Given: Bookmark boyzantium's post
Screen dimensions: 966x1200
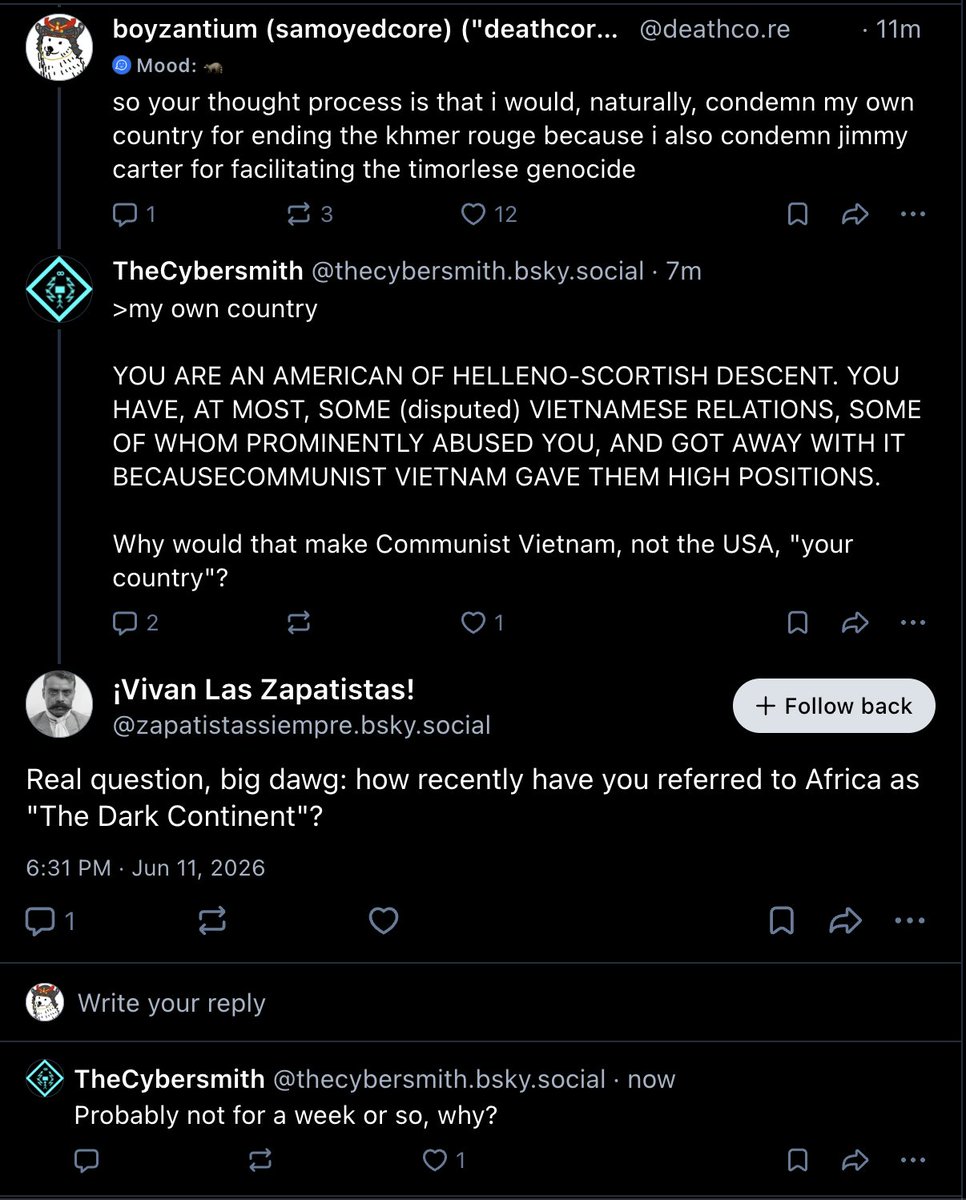Looking at the screenshot, I should tap(797, 214).
